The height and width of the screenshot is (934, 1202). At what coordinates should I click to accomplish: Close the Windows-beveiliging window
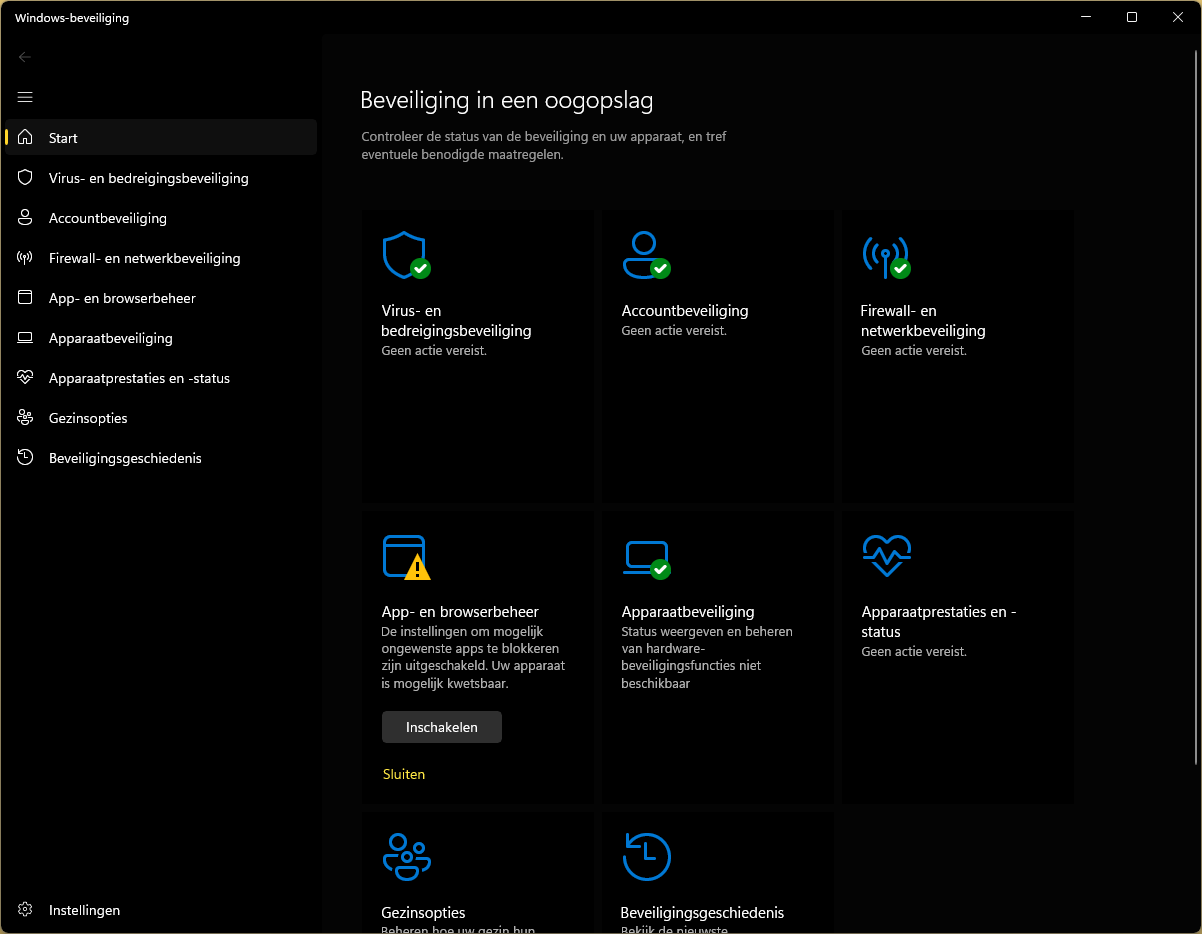click(x=1178, y=17)
